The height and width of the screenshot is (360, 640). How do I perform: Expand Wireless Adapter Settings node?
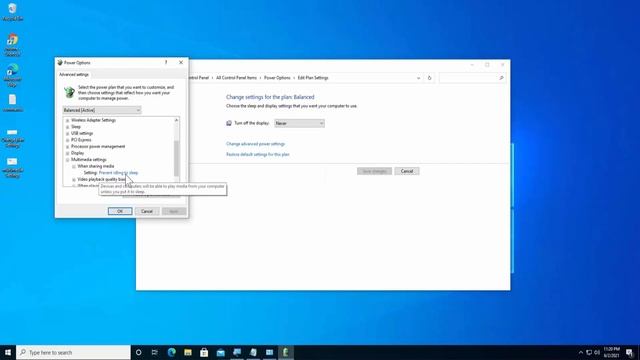tap(67, 120)
